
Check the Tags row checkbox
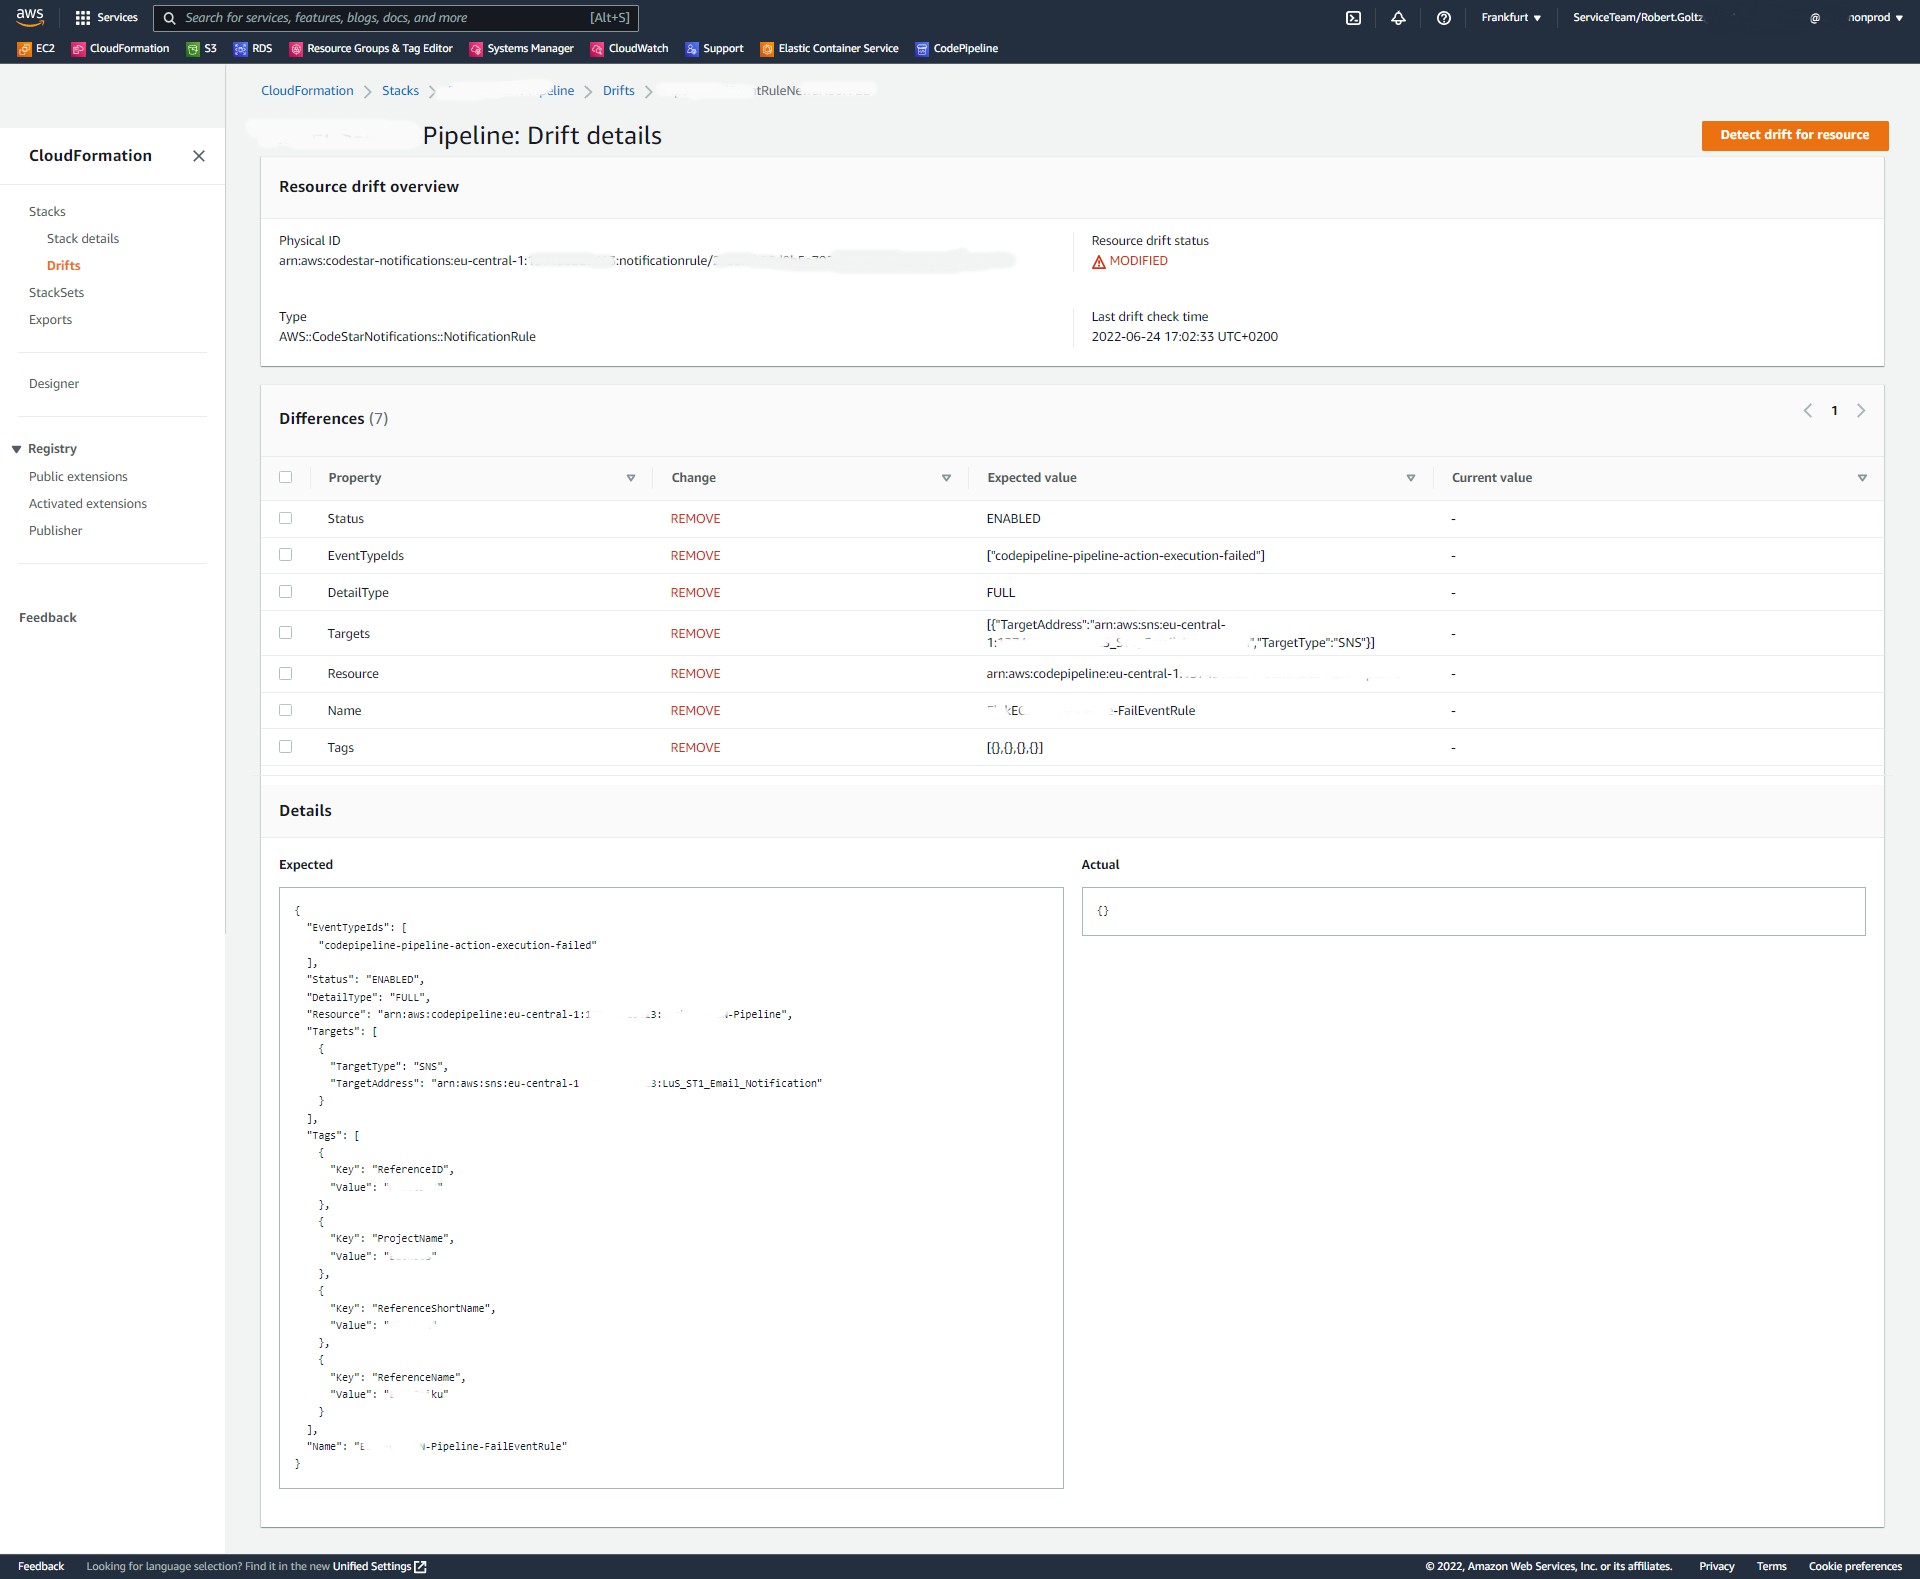[x=287, y=747]
